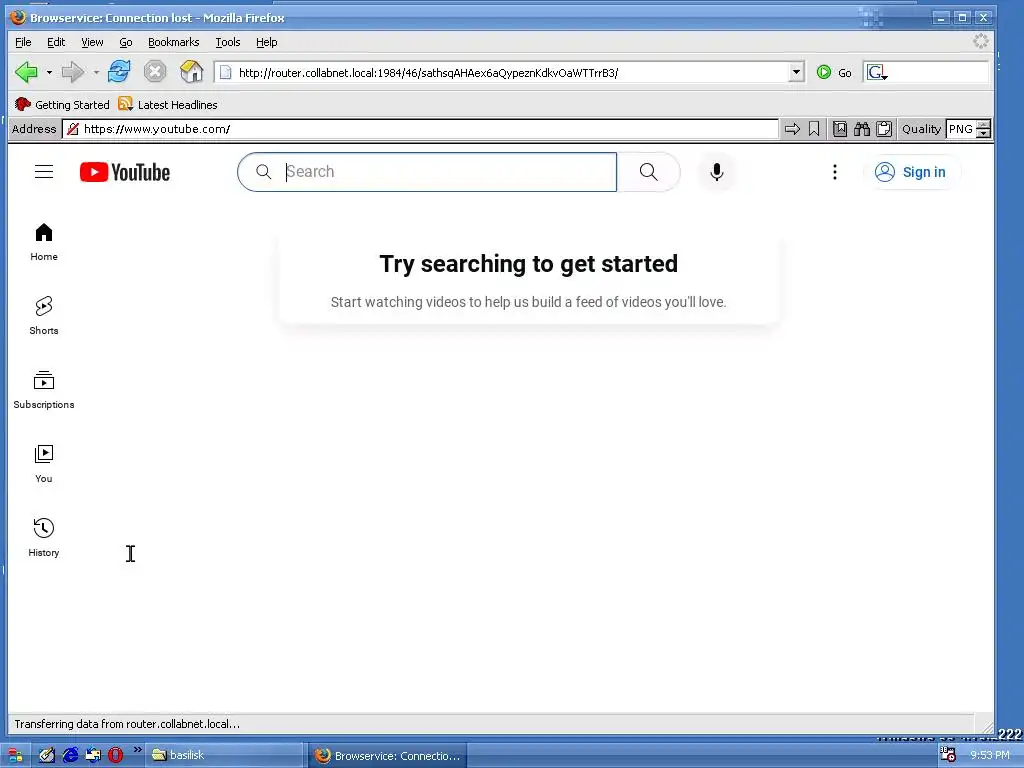Click the Browservice clipboard icon
Screen dimensions: 1024x768
[x=884, y=129]
